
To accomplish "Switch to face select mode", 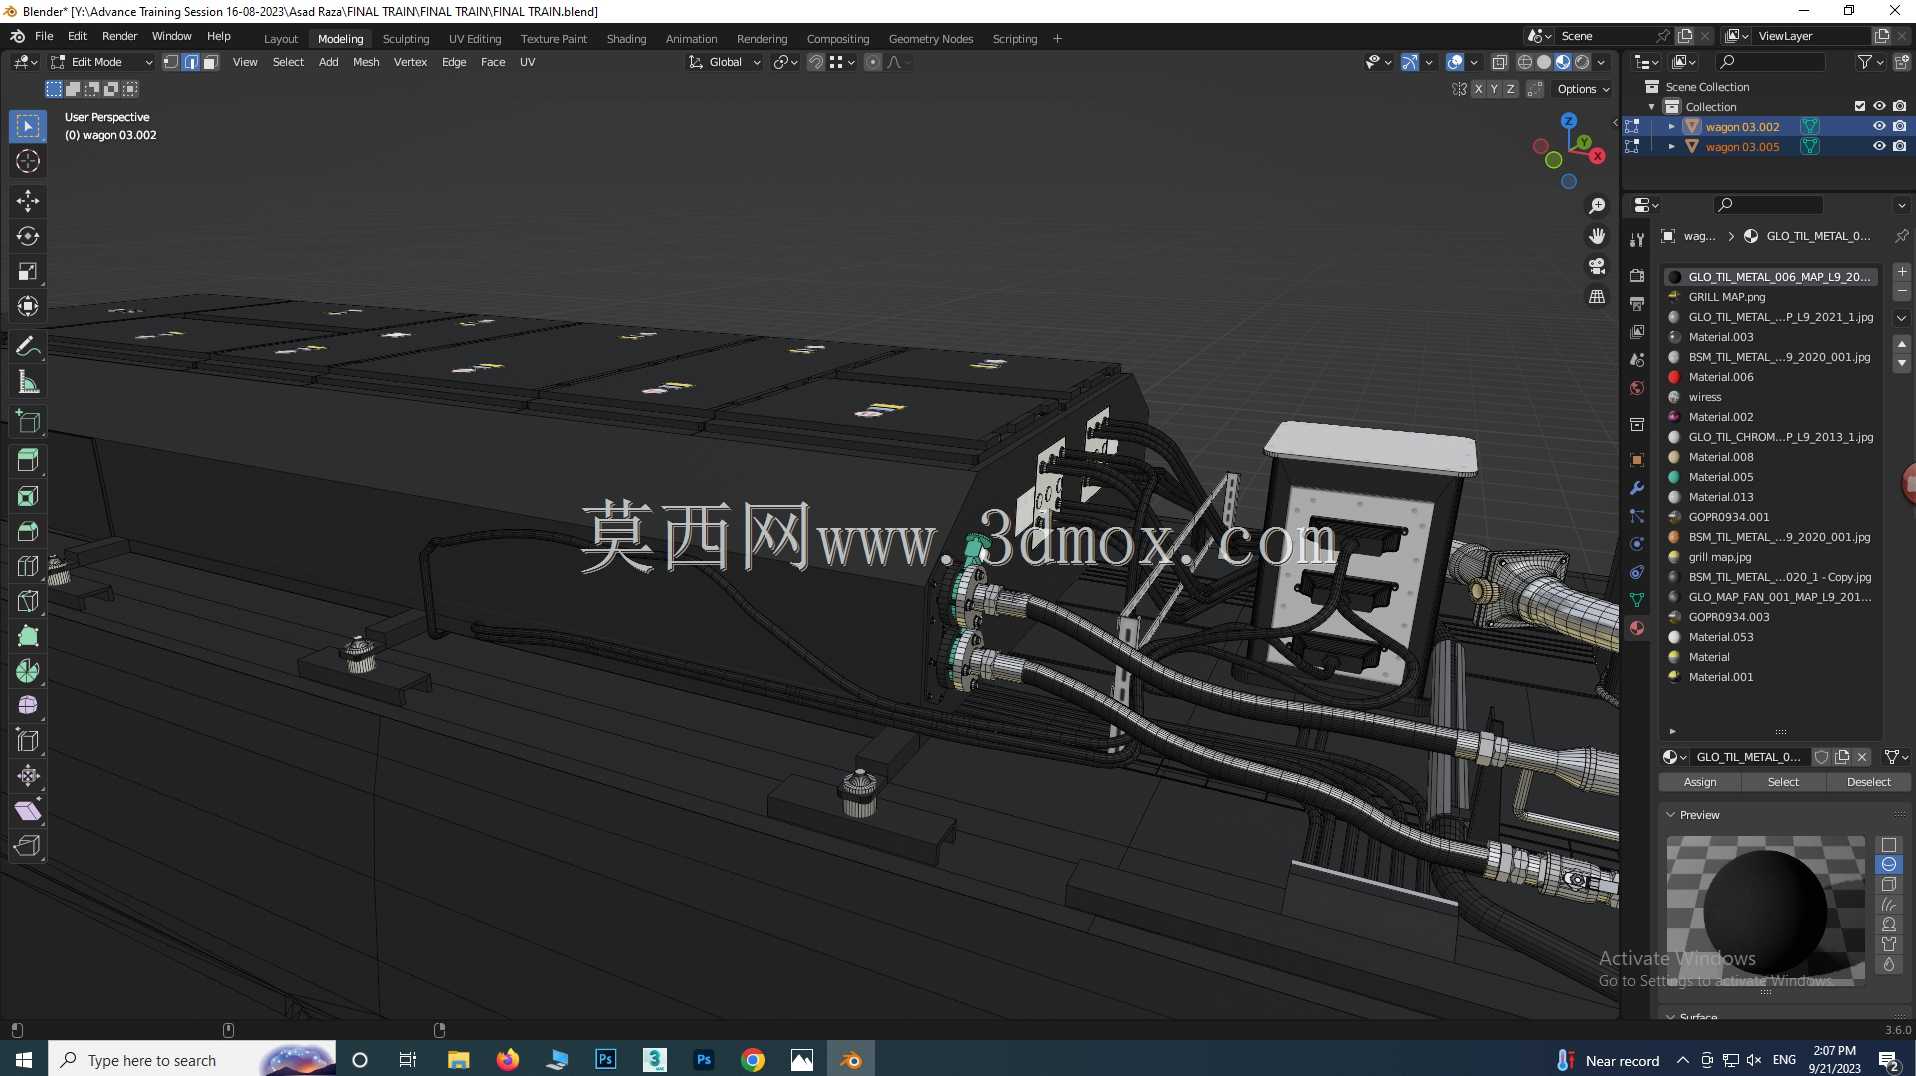I will click(210, 62).
